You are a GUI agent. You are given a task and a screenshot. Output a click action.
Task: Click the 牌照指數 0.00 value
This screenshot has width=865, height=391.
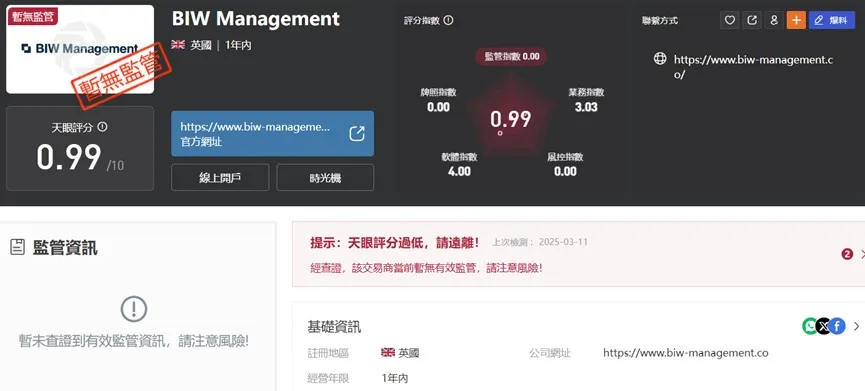click(439, 107)
